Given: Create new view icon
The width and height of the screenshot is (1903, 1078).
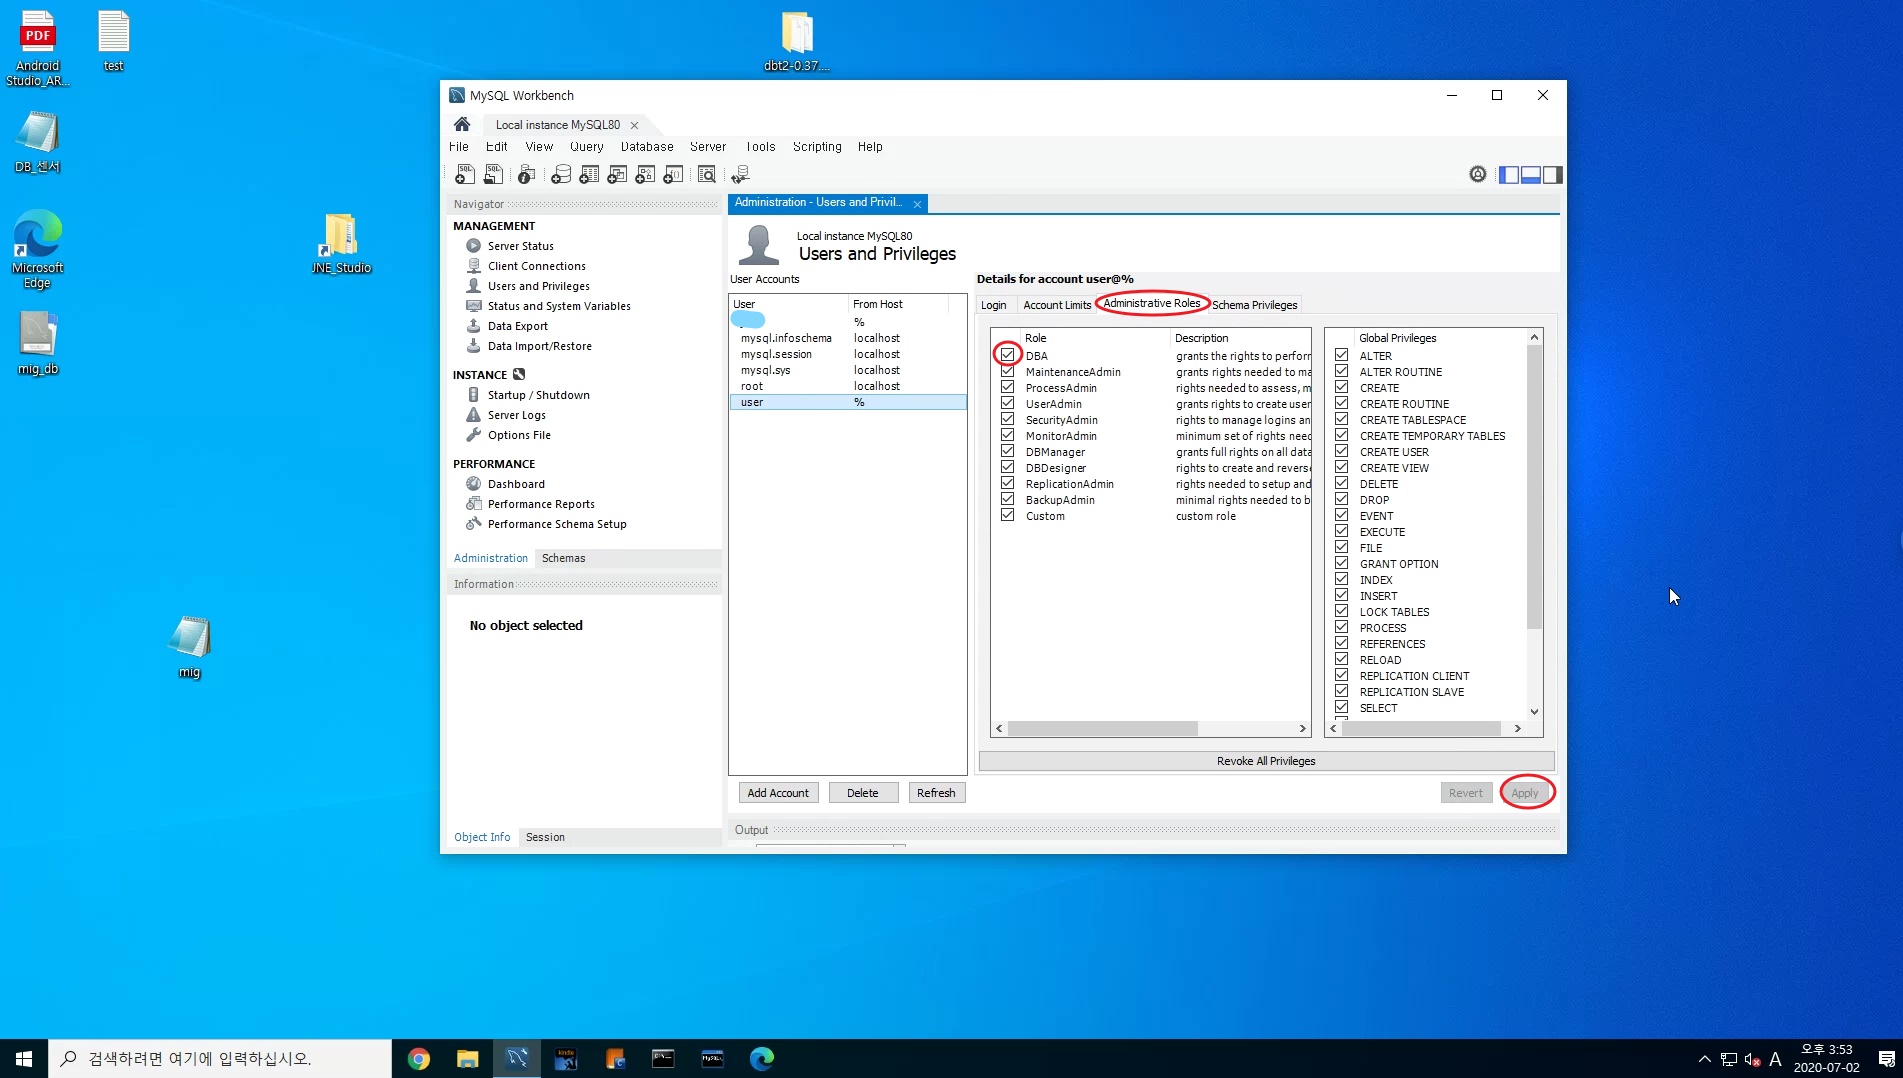Looking at the screenshot, I should (x=617, y=174).
